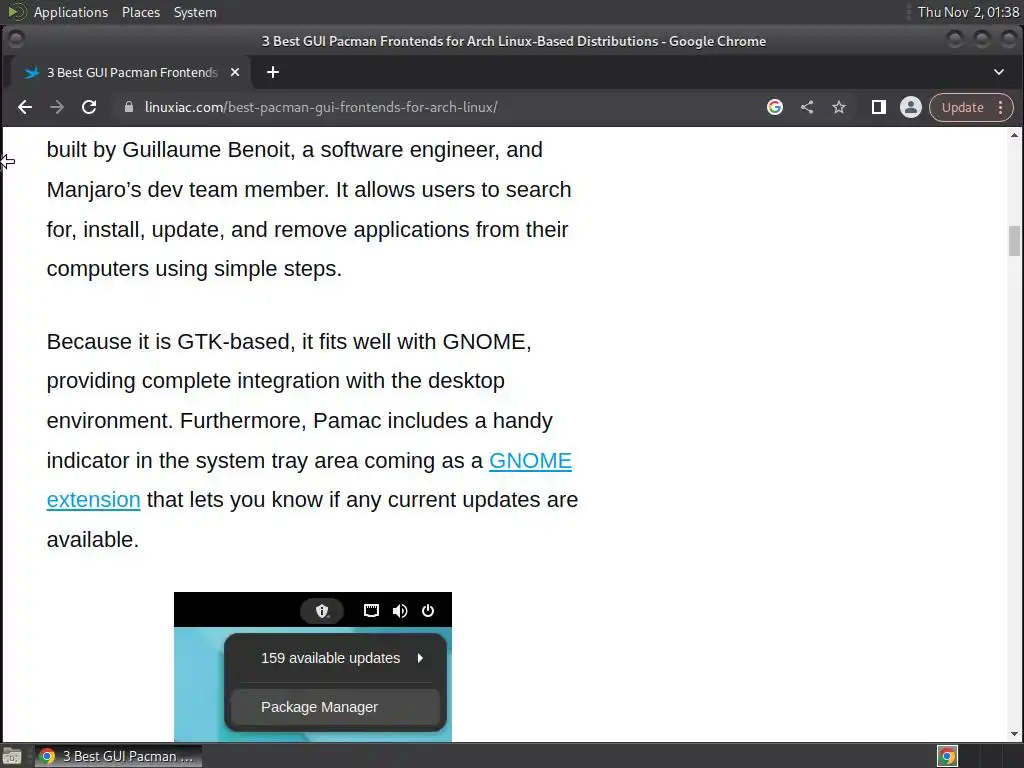Image resolution: width=1024 pixels, height=768 pixels.
Task: Share this page
Action: coord(807,107)
